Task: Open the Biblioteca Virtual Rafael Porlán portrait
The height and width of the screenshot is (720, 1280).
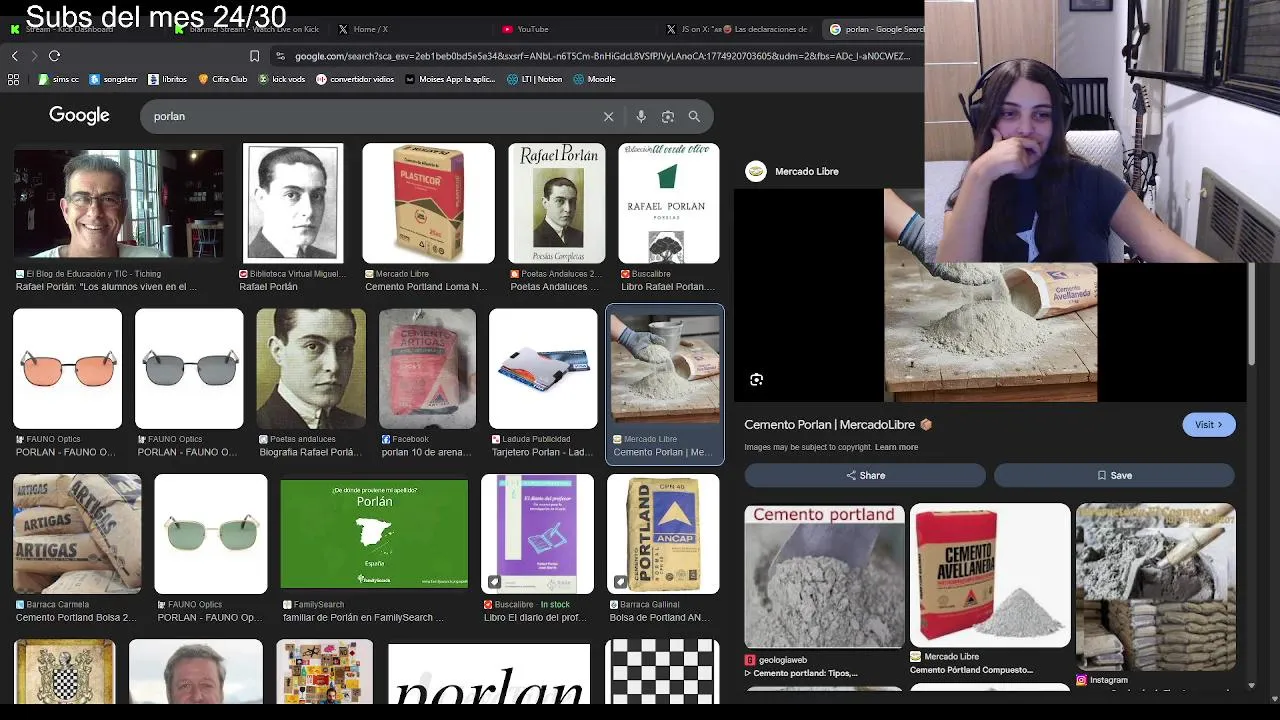Action: [x=293, y=204]
